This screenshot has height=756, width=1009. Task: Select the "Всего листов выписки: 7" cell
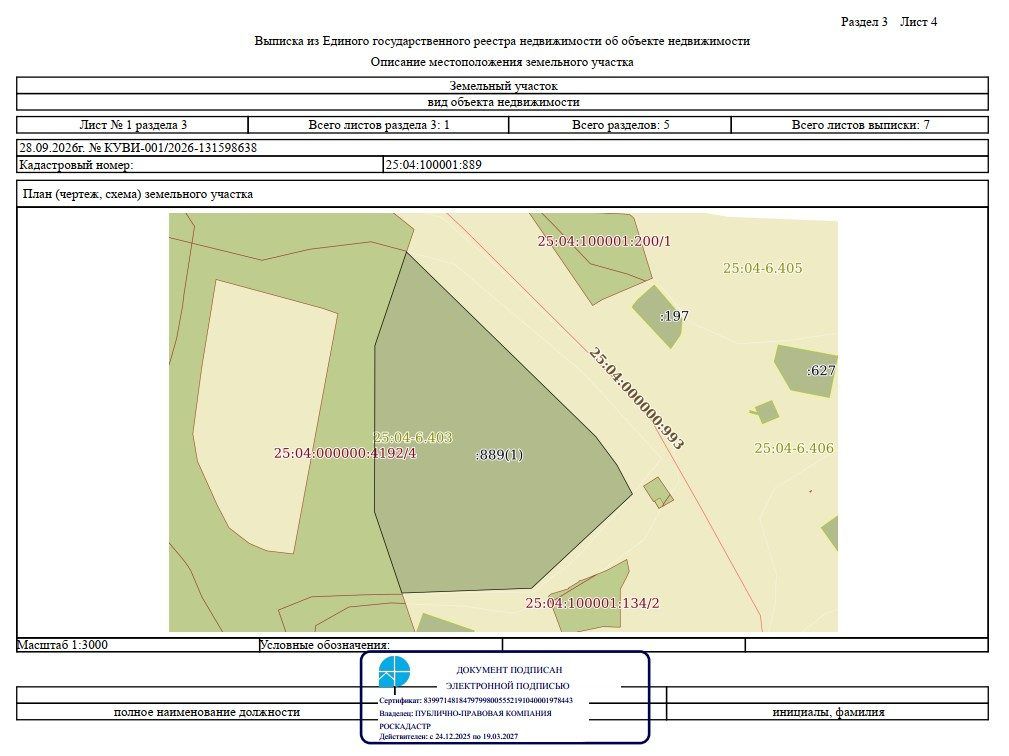pos(860,125)
